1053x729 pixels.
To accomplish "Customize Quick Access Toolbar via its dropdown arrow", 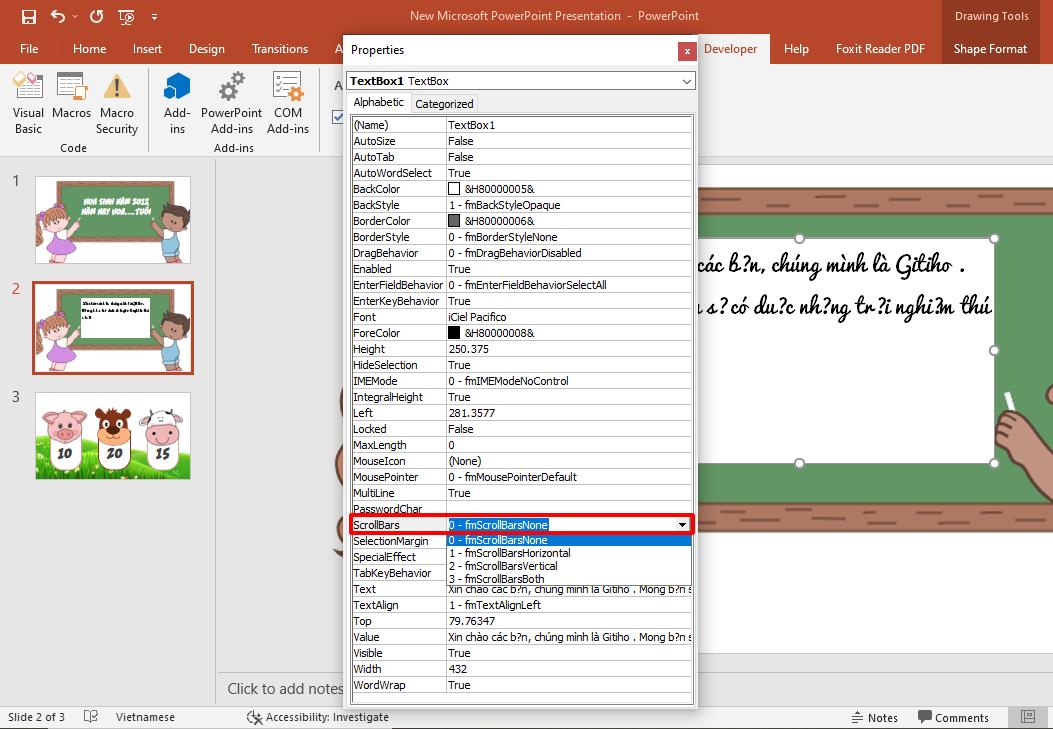I will click(154, 17).
